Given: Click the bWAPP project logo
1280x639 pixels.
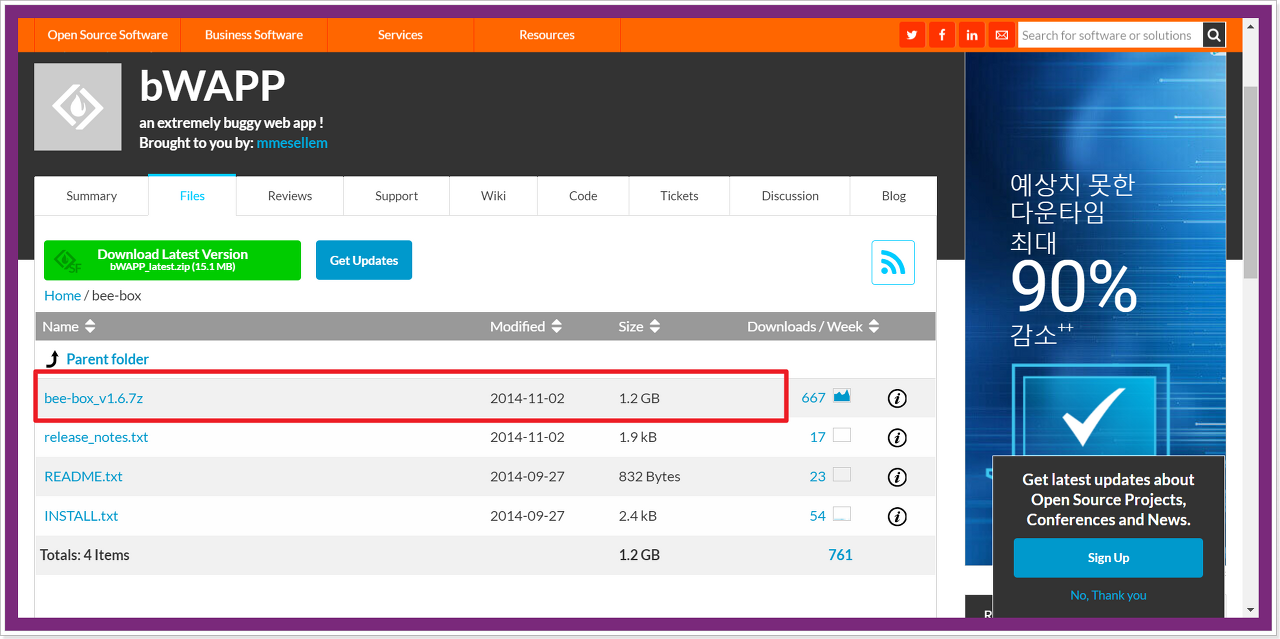Looking at the screenshot, I should (x=78, y=107).
